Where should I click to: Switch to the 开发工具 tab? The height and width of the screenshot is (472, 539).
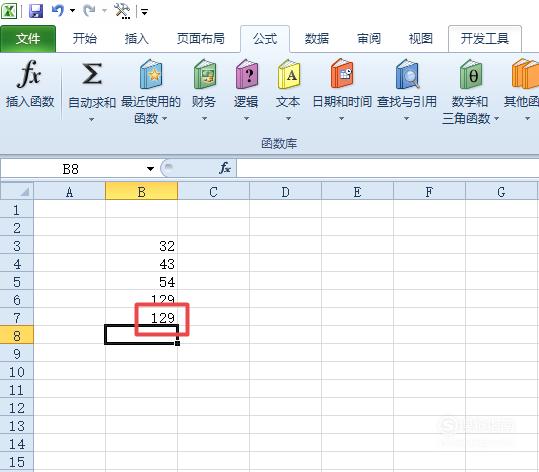click(x=485, y=39)
